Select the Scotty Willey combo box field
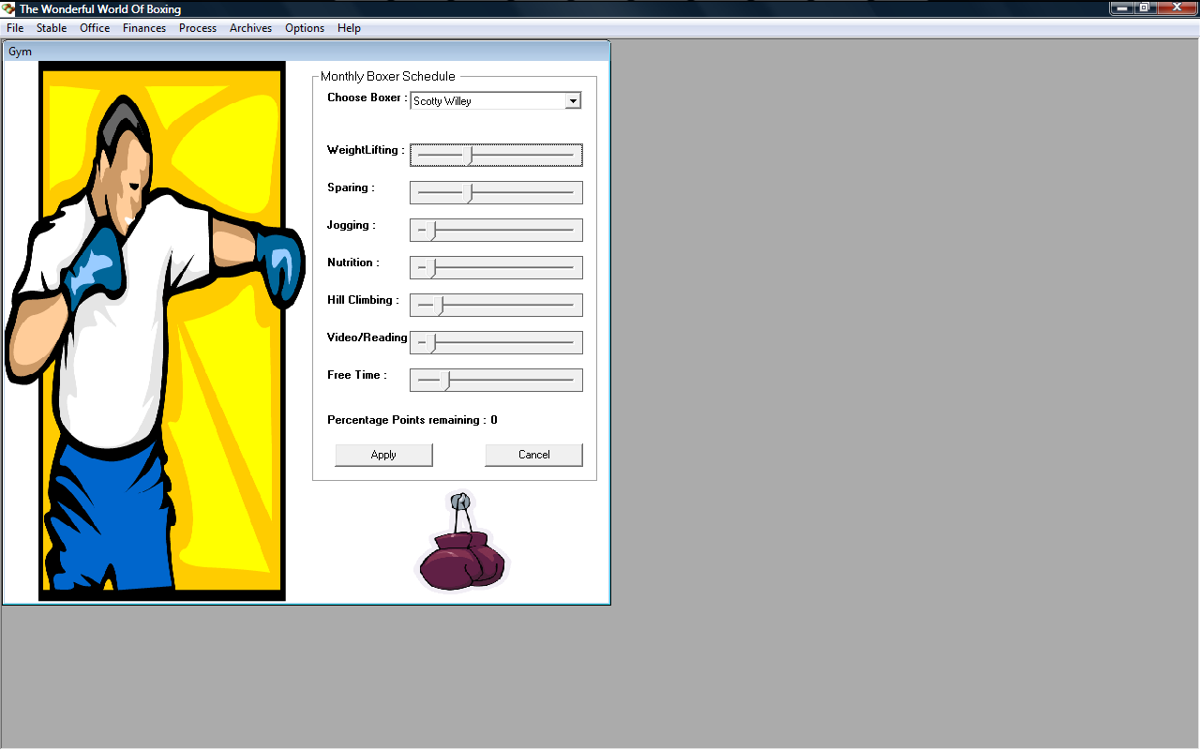The width and height of the screenshot is (1200, 750). point(487,101)
